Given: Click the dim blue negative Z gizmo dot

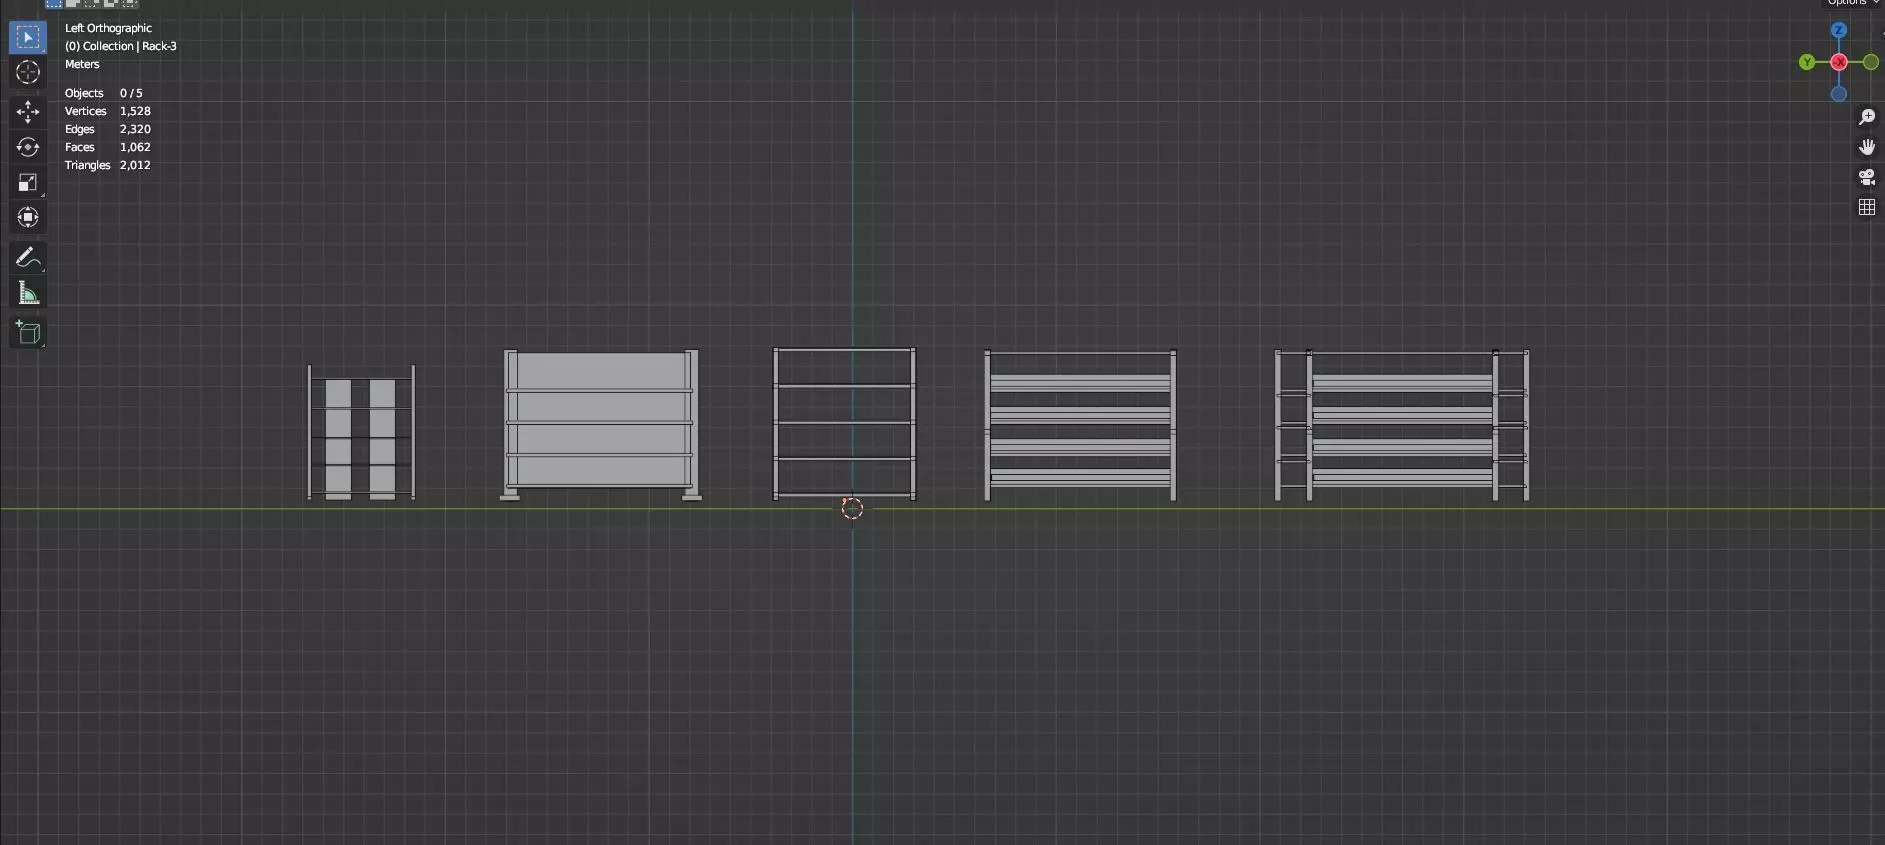Looking at the screenshot, I should pos(1838,94).
